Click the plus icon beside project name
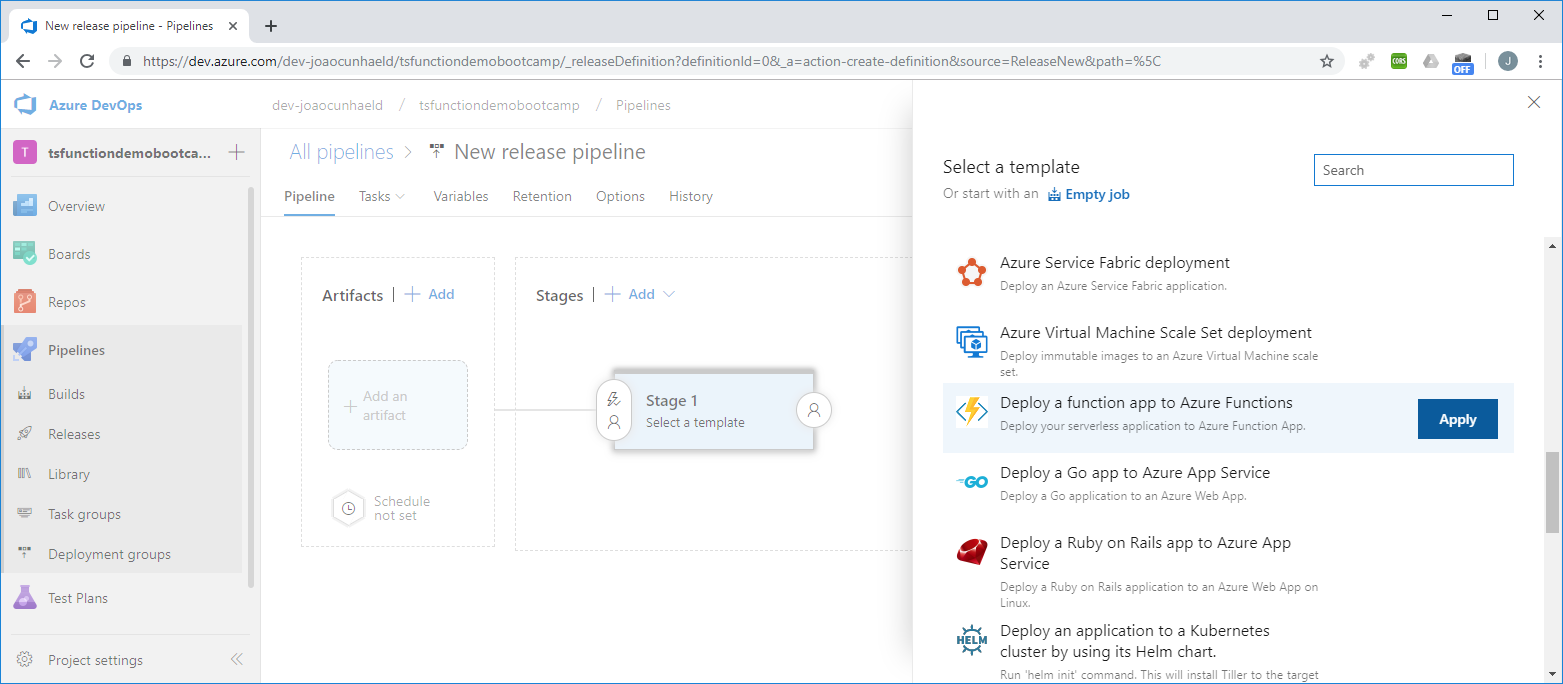 click(236, 153)
